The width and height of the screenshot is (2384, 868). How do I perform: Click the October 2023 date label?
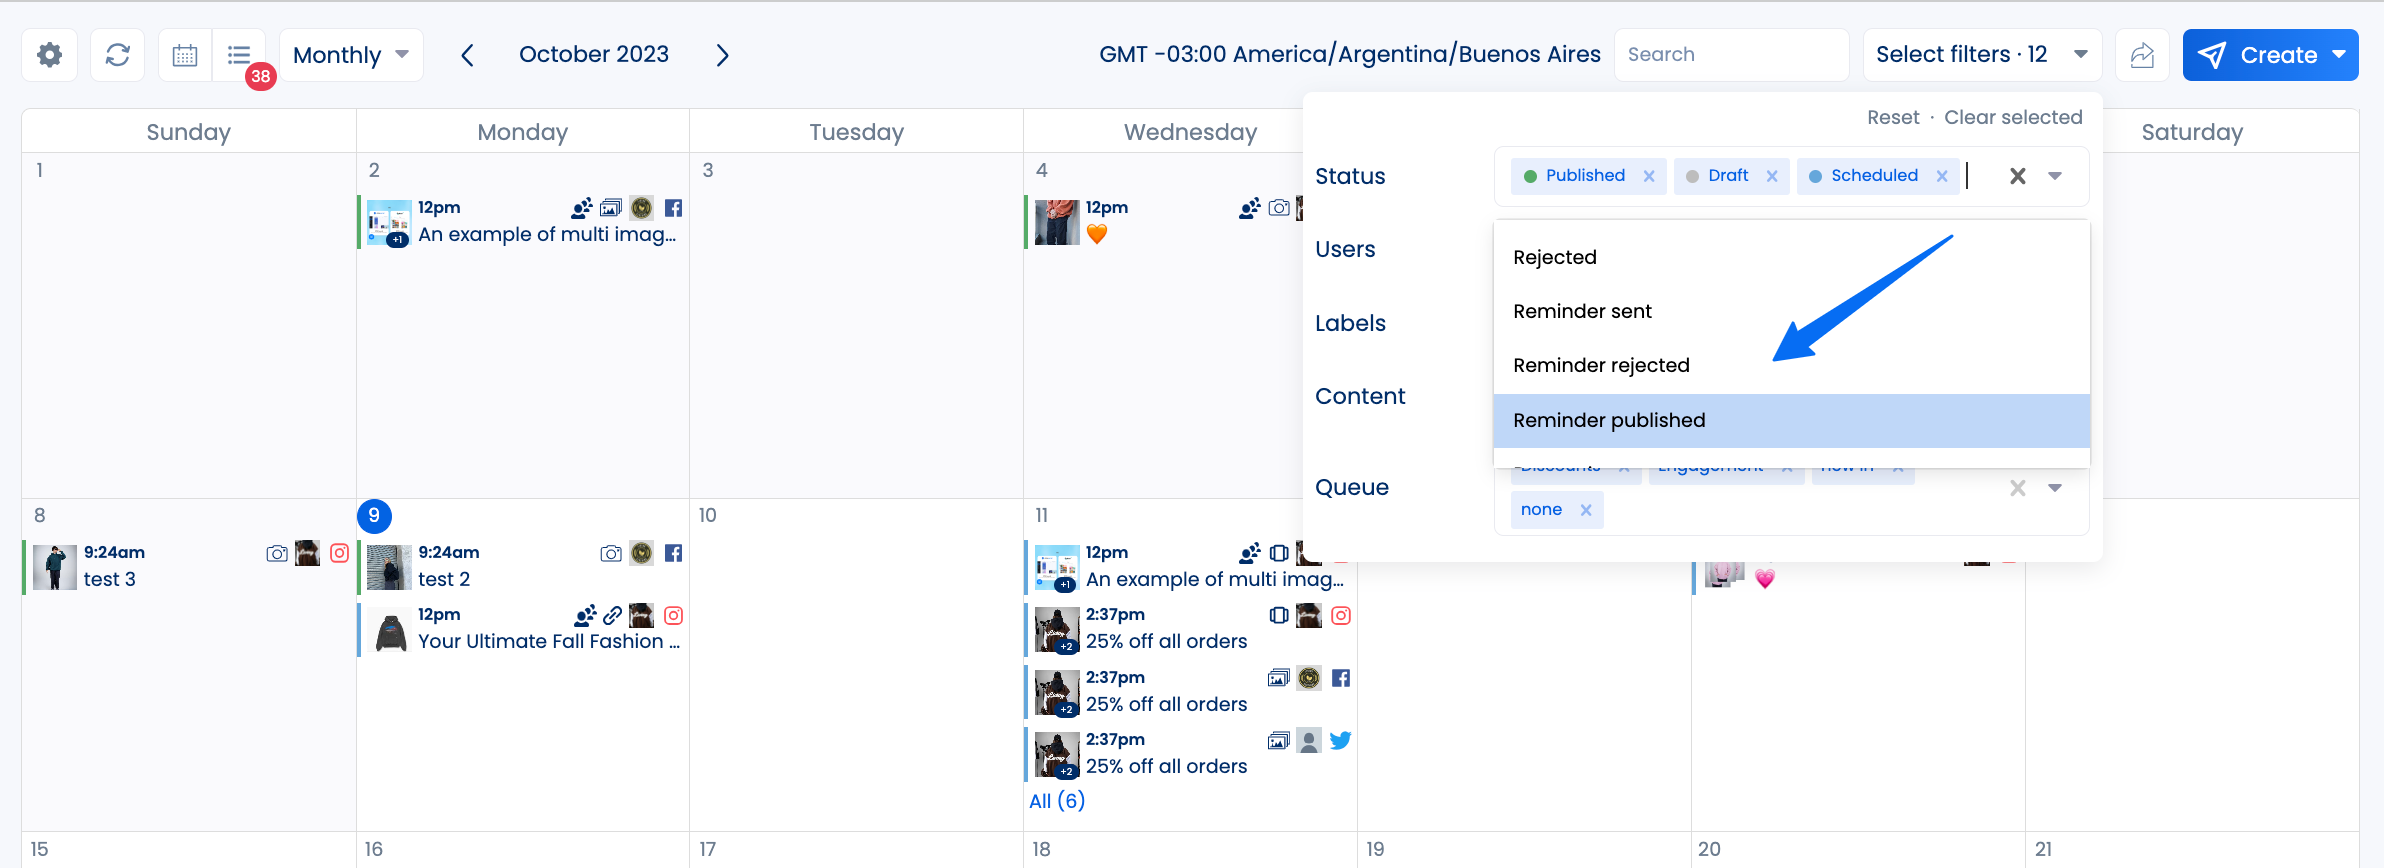(594, 54)
